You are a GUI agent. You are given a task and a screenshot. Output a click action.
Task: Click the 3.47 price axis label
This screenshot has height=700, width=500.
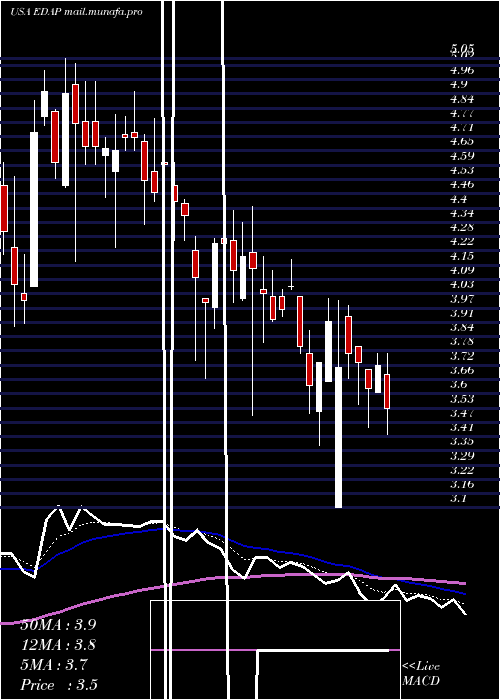462,413
